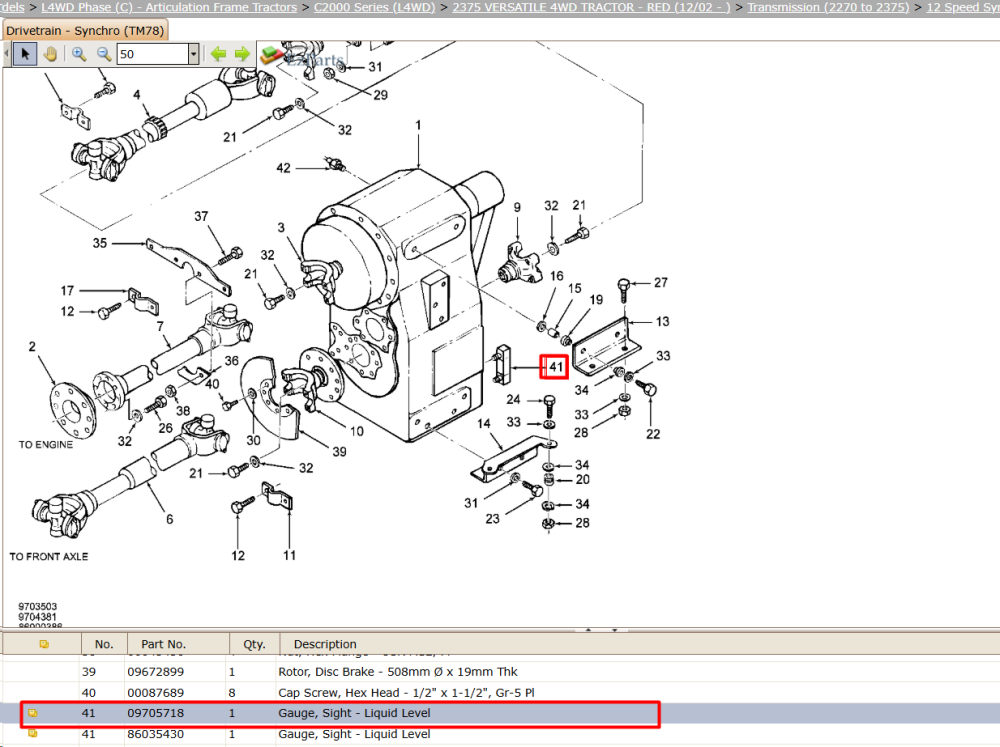
Task: Open the Drivetrain - Synchro (TM78) tab
Action: 85,31
